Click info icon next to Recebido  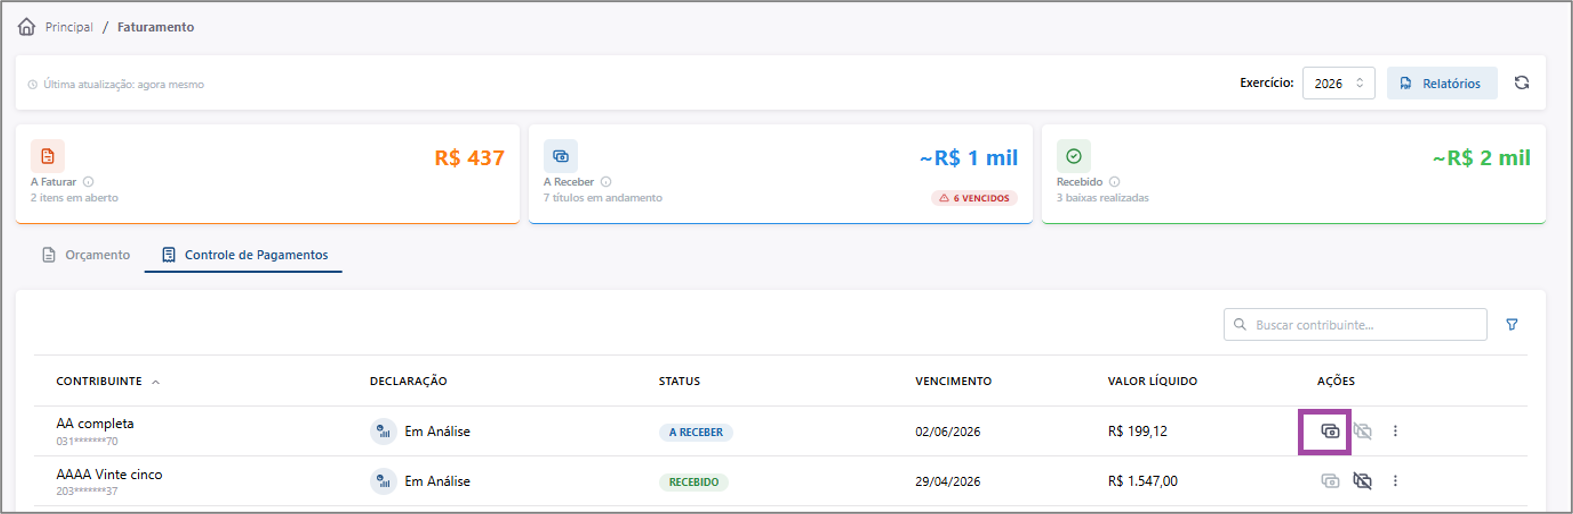(x=1114, y=182)
